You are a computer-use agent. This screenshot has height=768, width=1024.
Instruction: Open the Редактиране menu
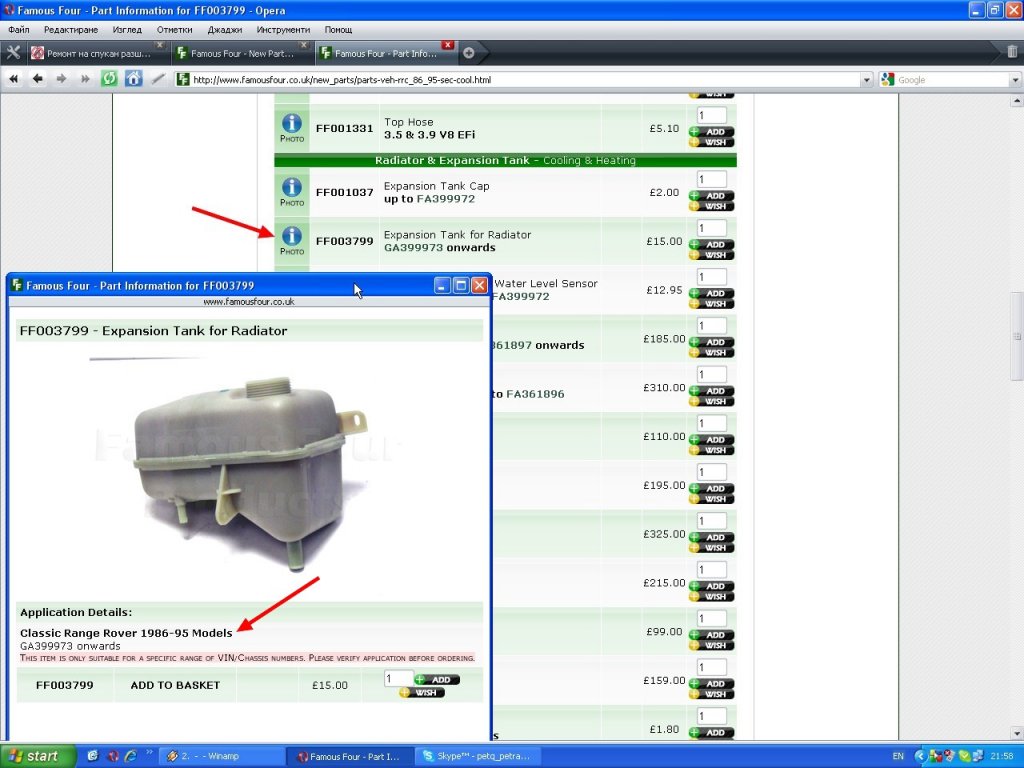[x=71, y=29]
